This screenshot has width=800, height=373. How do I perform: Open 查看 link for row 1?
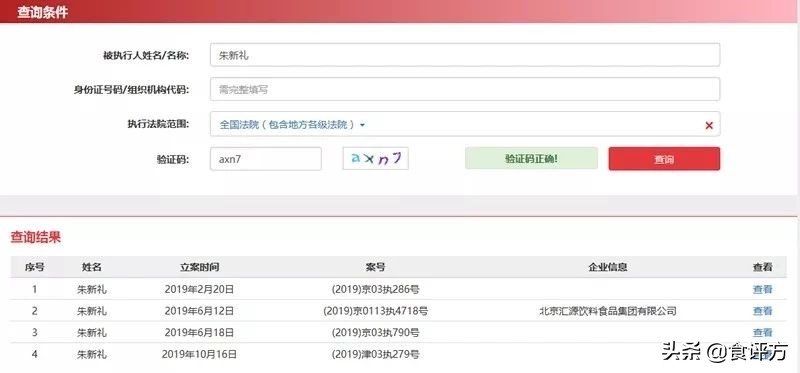tap(762, 289)
